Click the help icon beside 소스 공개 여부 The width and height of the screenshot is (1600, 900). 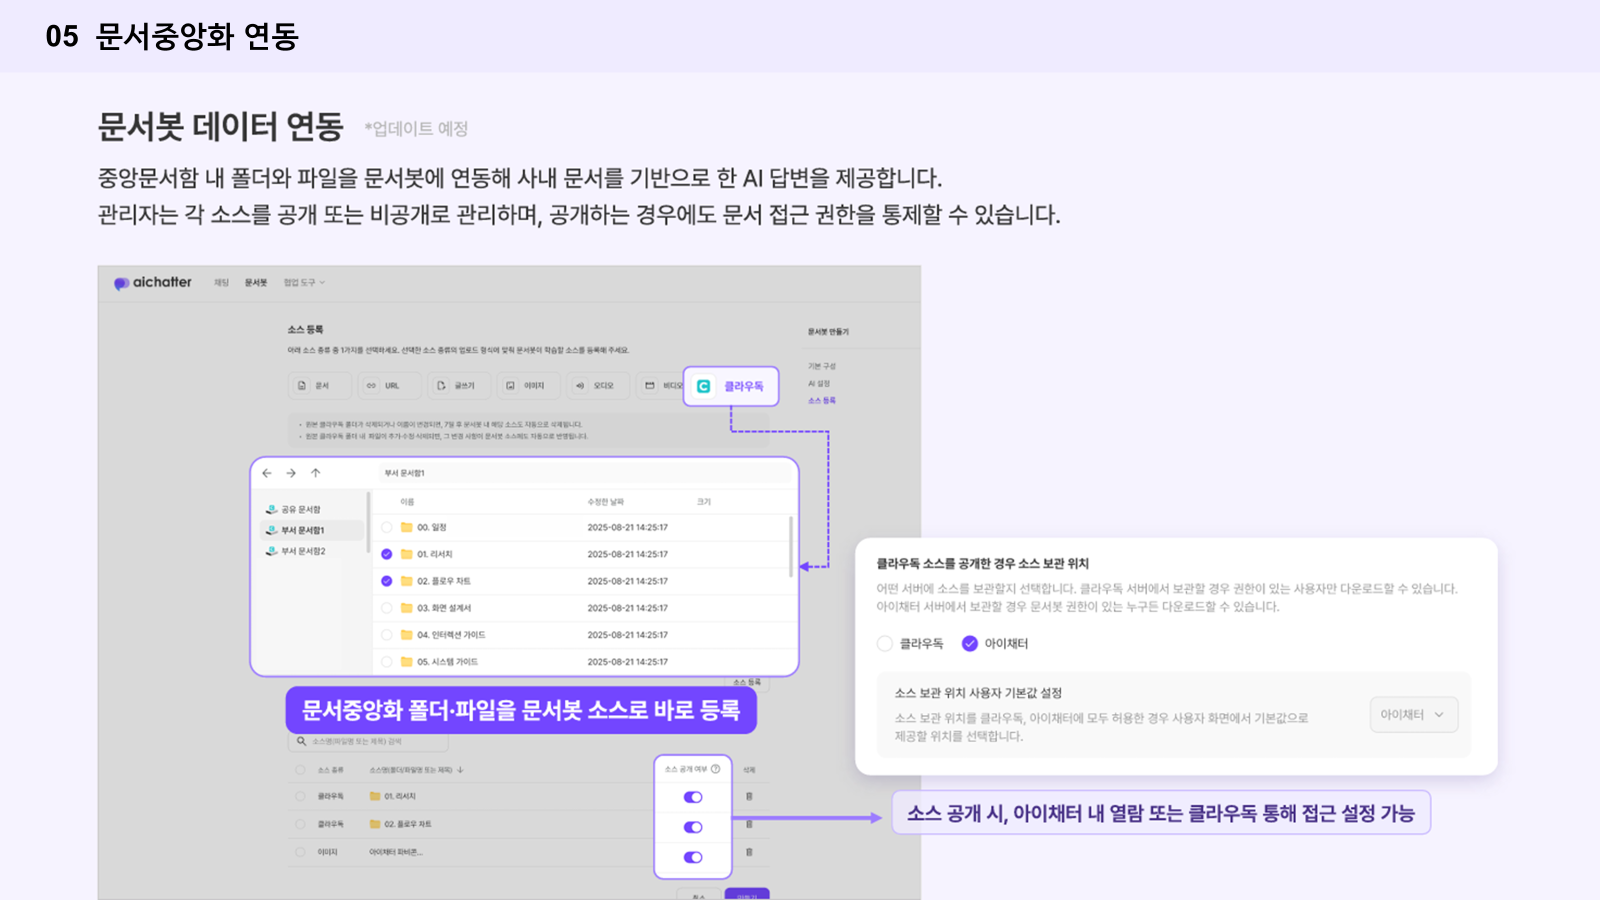[x=715, y=769]
